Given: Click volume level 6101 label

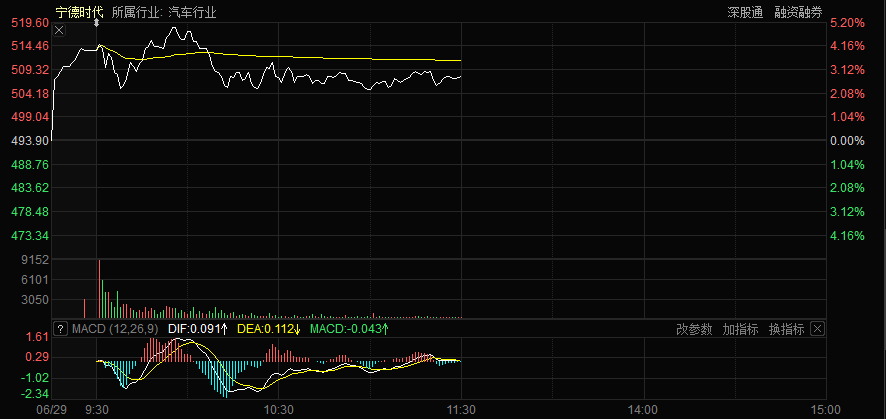Looking at the screenshot, I should (35, 280).
